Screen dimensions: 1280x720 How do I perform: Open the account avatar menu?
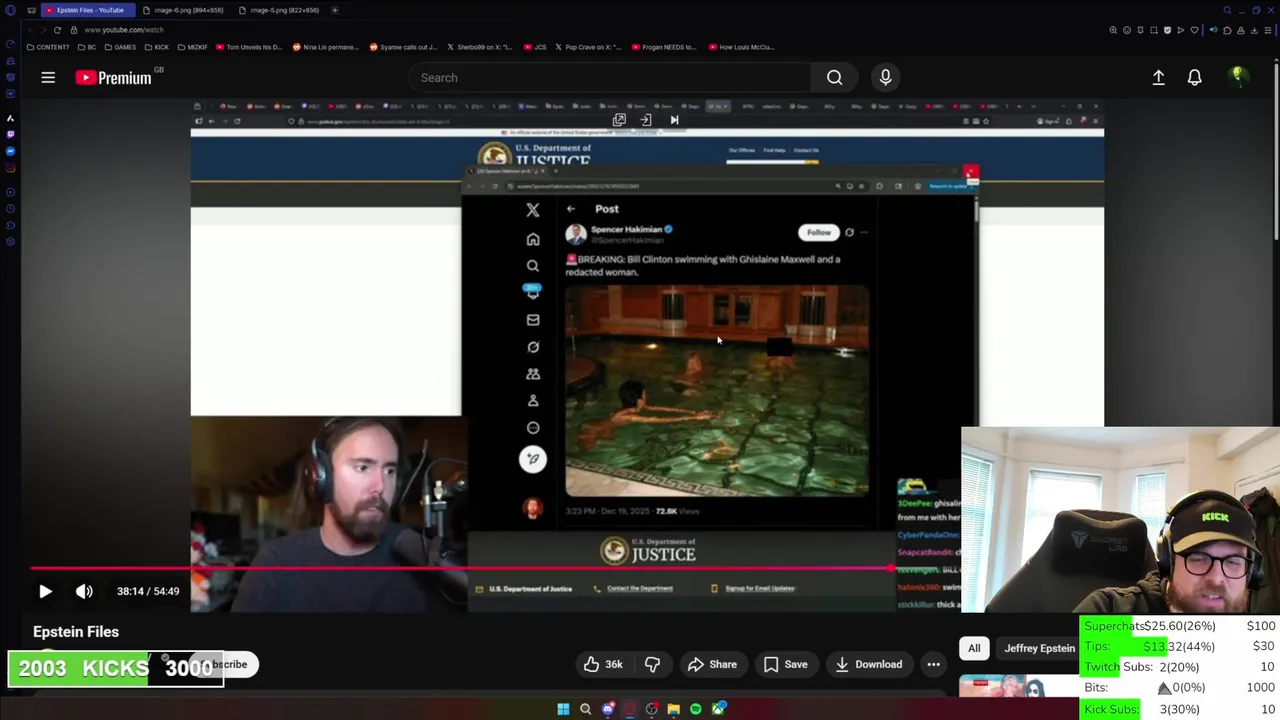[1238, 77]
